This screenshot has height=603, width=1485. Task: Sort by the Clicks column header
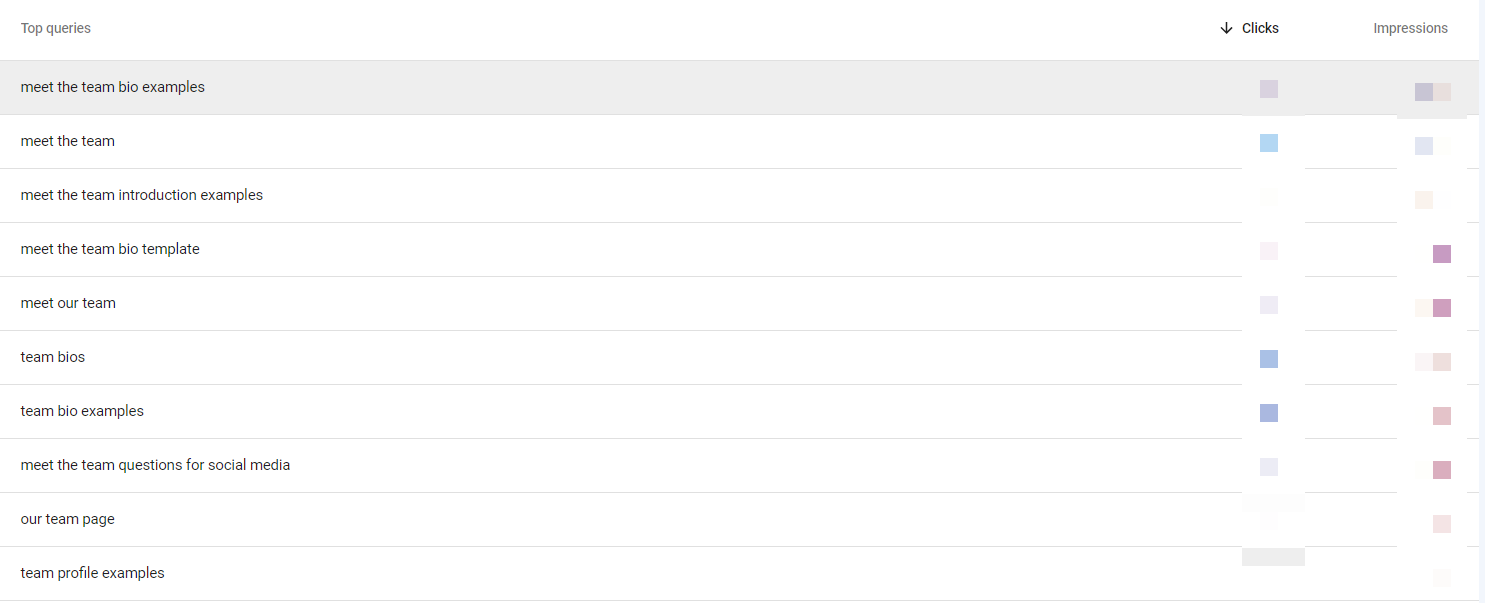(x=1260, y=28)
